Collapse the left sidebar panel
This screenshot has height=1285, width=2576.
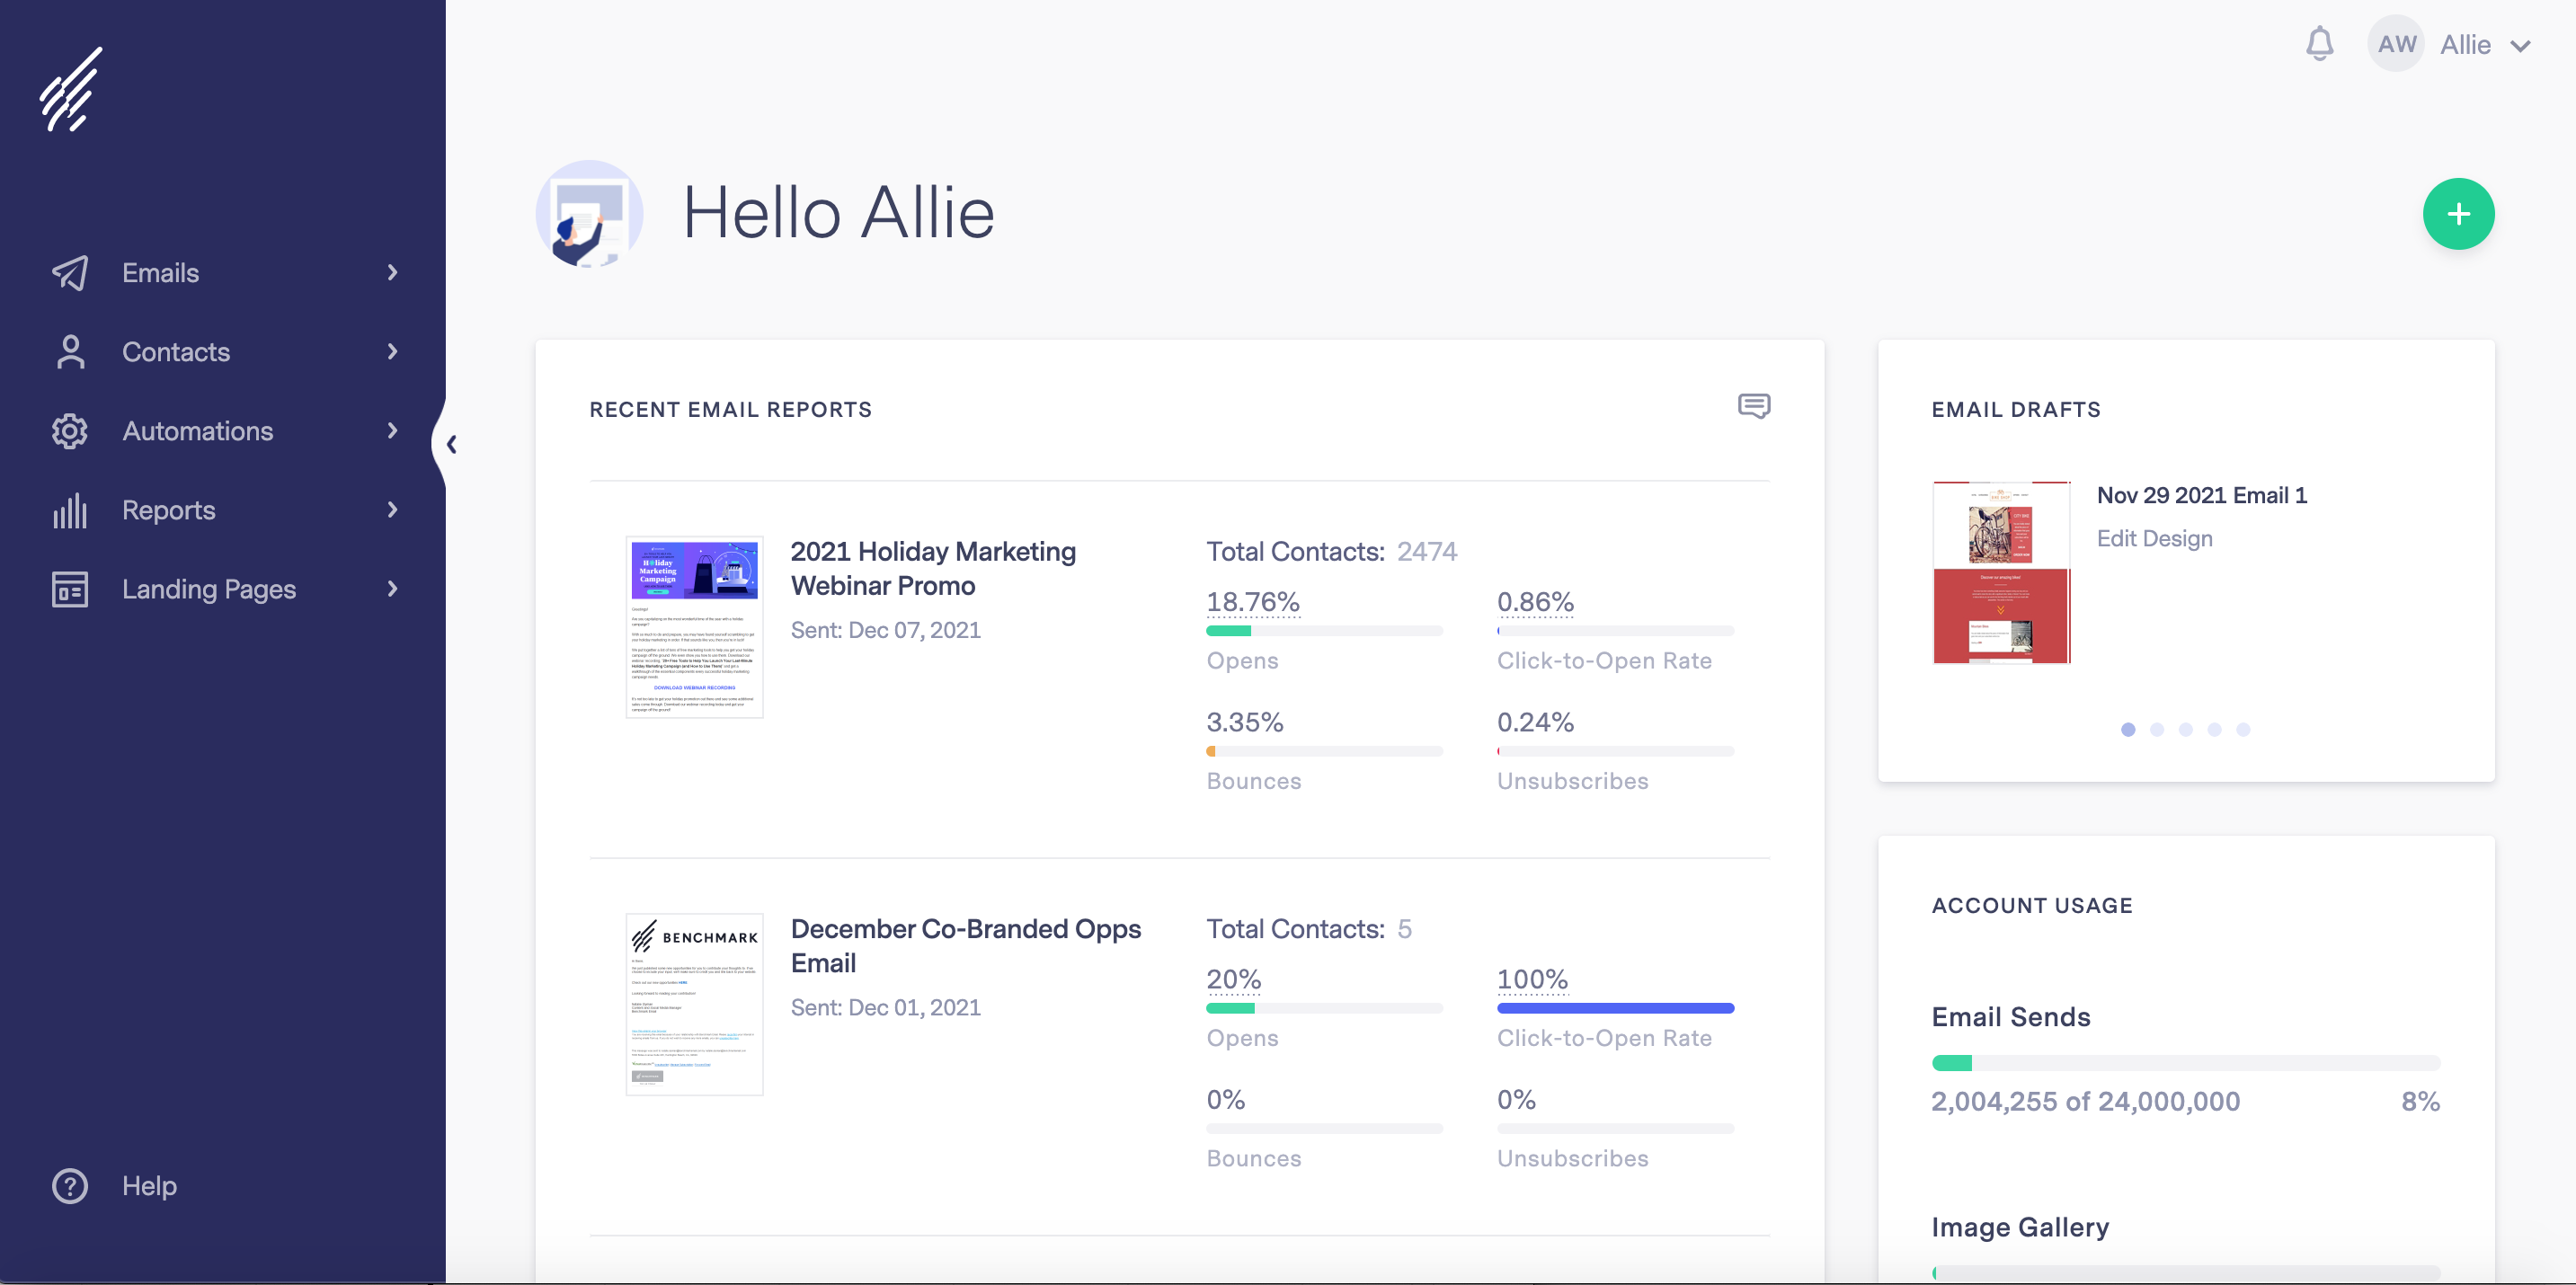tap(453, 442)
